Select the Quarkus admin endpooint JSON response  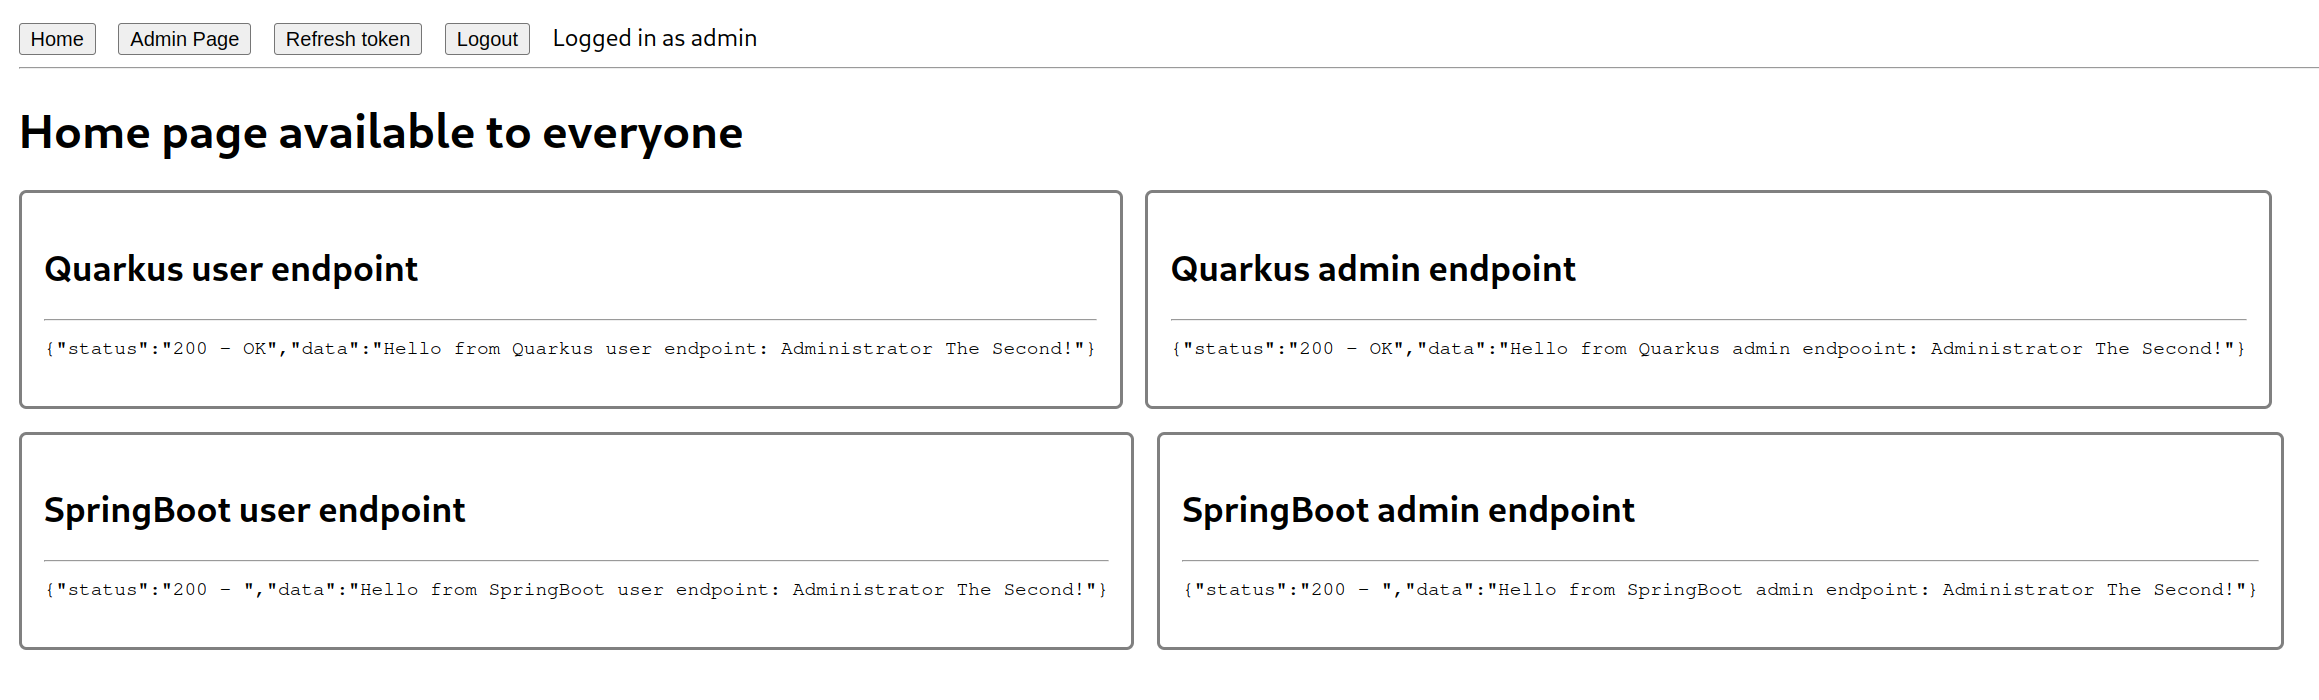tap(1708, 349)
